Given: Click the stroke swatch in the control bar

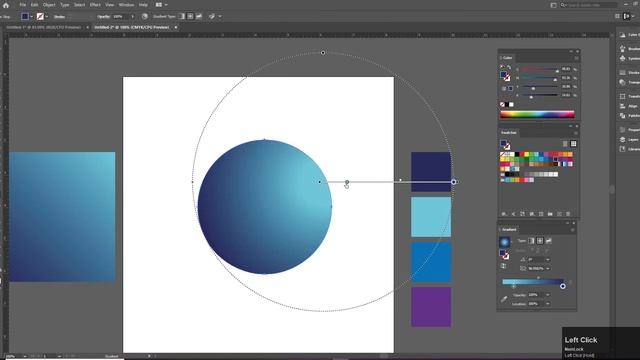Looking at the screenshot, I should point(40,16).
